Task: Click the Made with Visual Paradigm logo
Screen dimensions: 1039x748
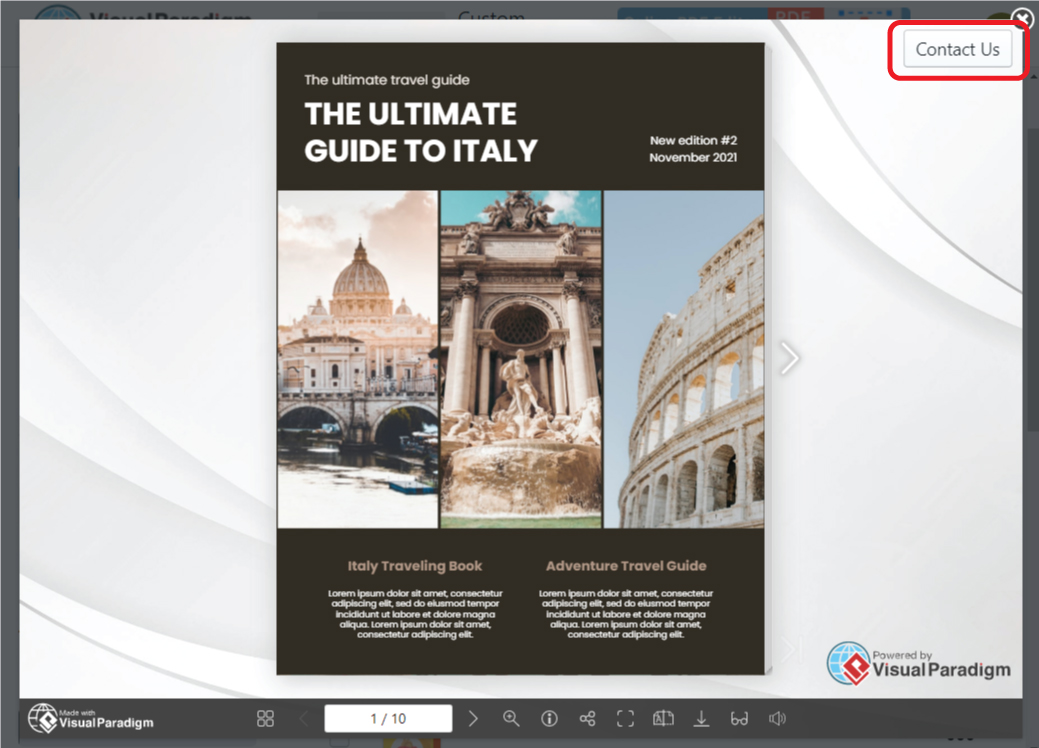Action: (x=91, y=718)
